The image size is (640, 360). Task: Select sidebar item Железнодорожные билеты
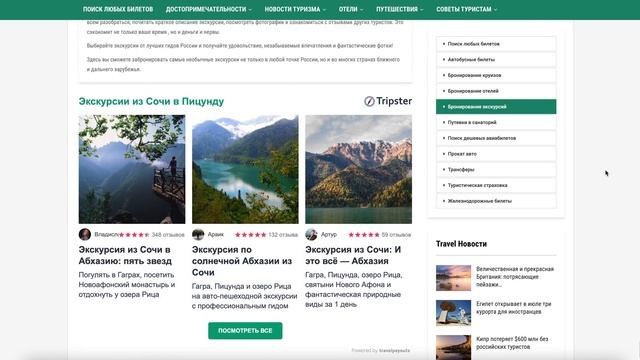click(496, 201)
